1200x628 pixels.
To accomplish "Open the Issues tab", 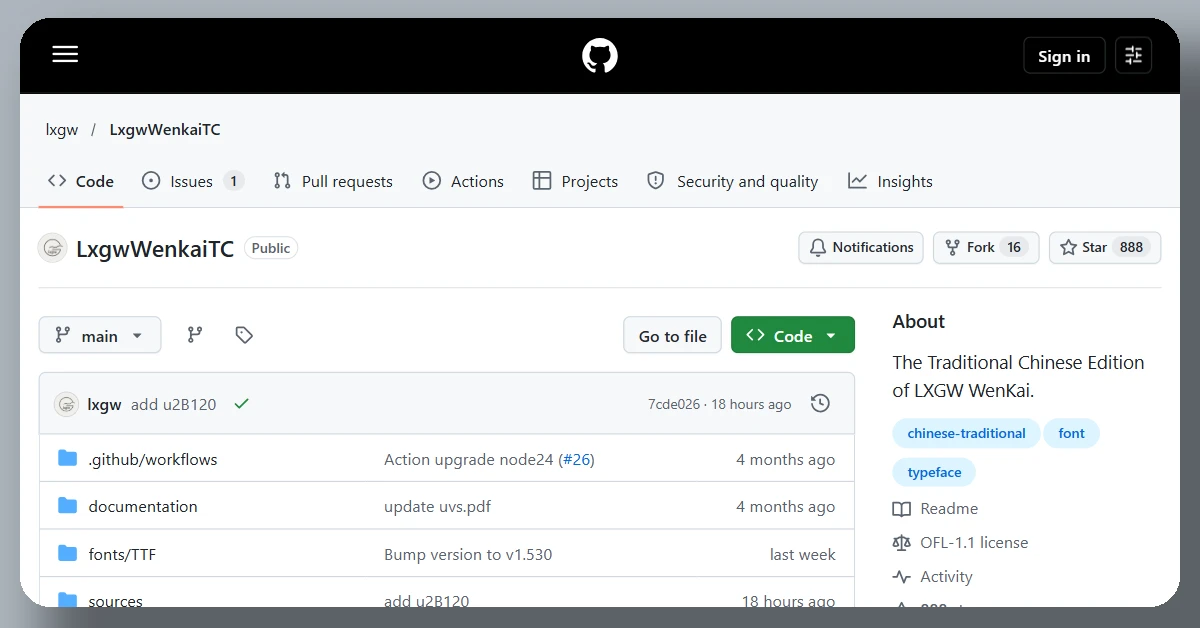I will point(193,181).
